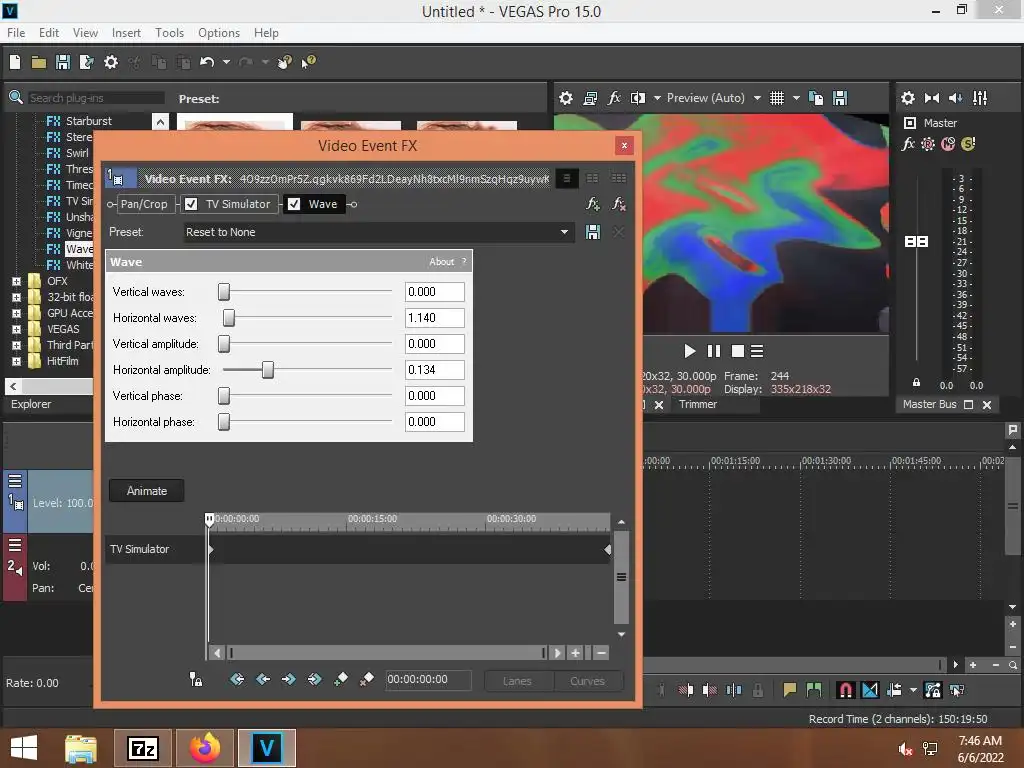
Task: Select the Starburst plug-in
Action: 88,121
